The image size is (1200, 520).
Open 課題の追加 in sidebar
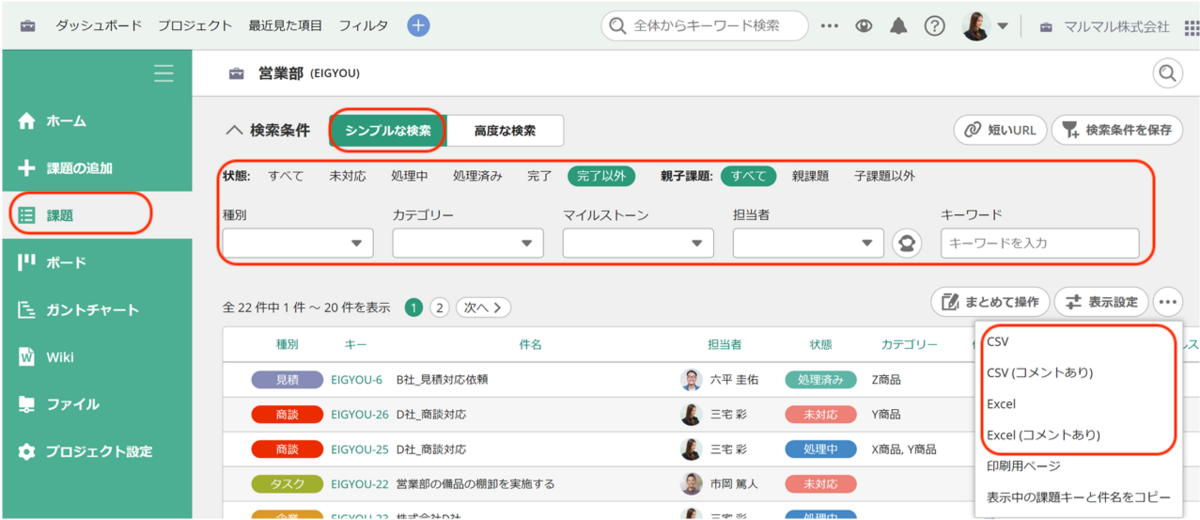(x=65, y=168)
